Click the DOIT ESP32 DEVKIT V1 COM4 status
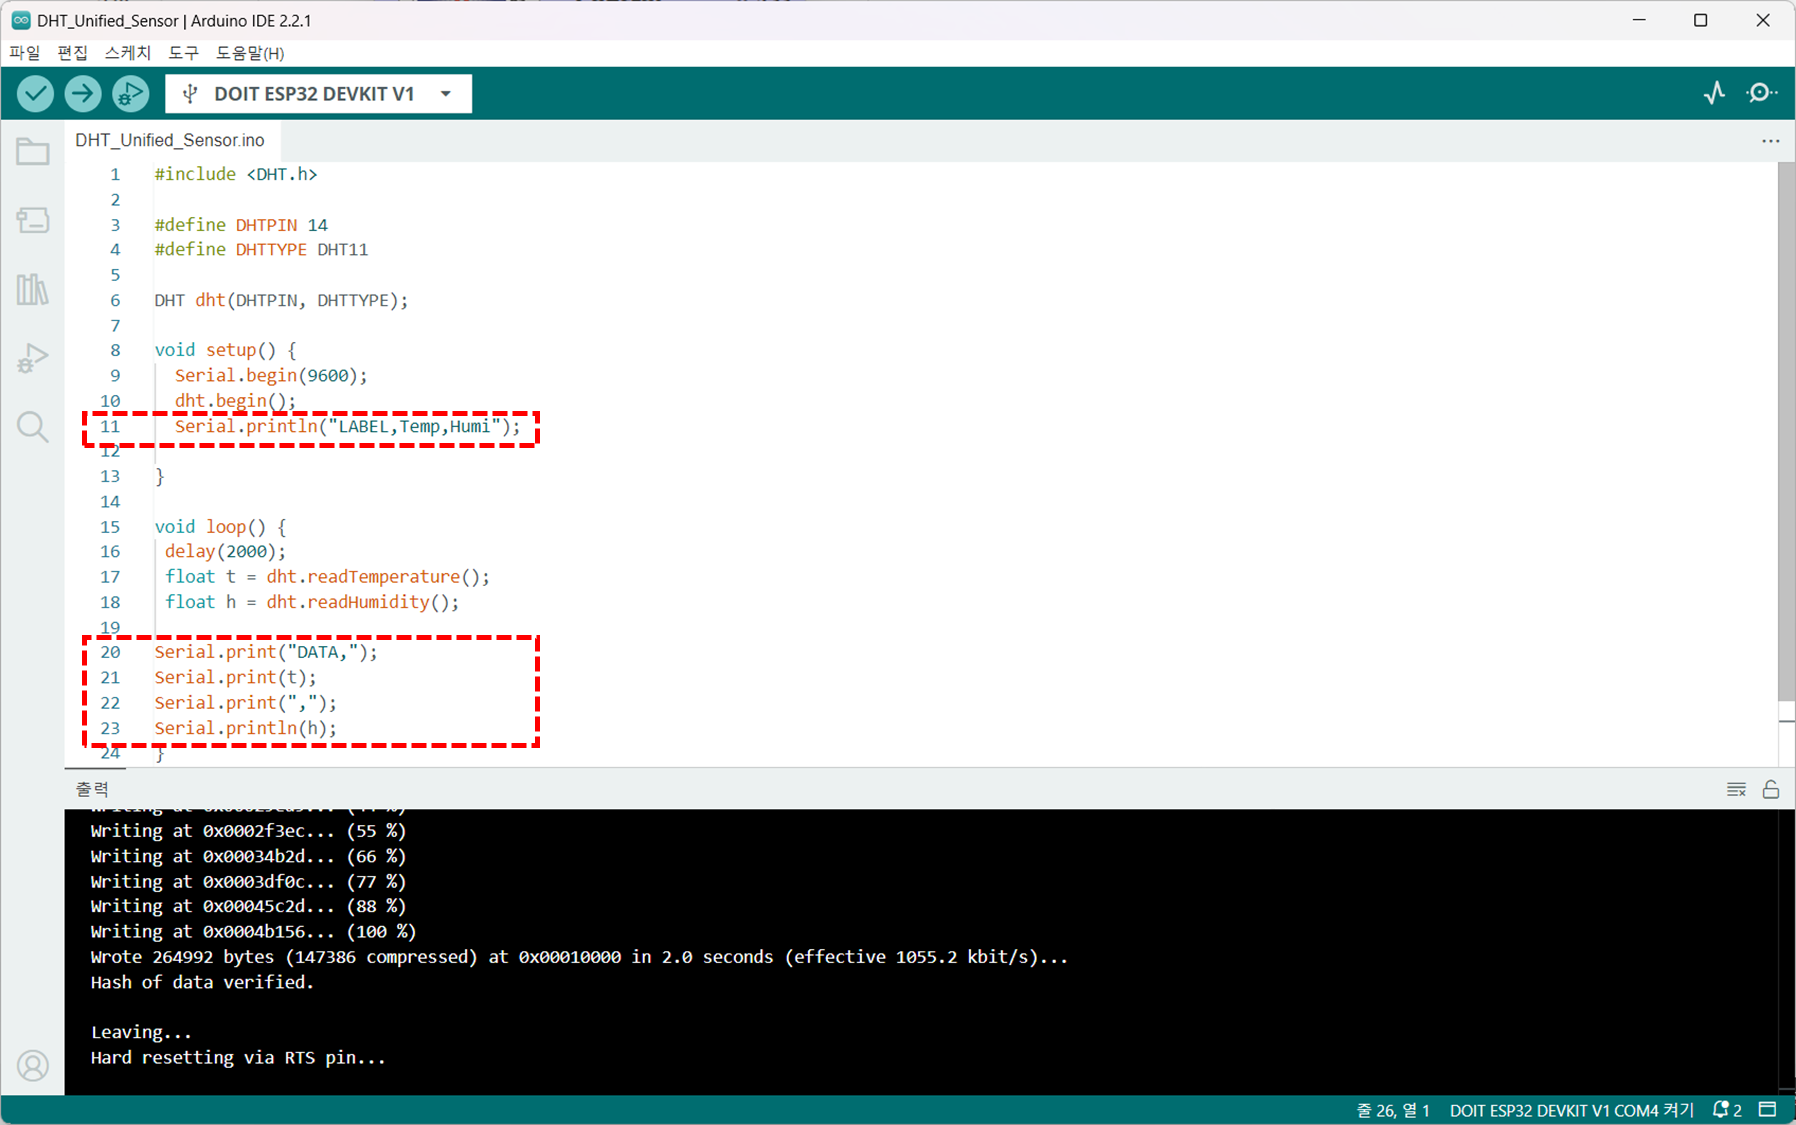The width and height of the screenshot is (1796, 1125). (1571, 1110)
